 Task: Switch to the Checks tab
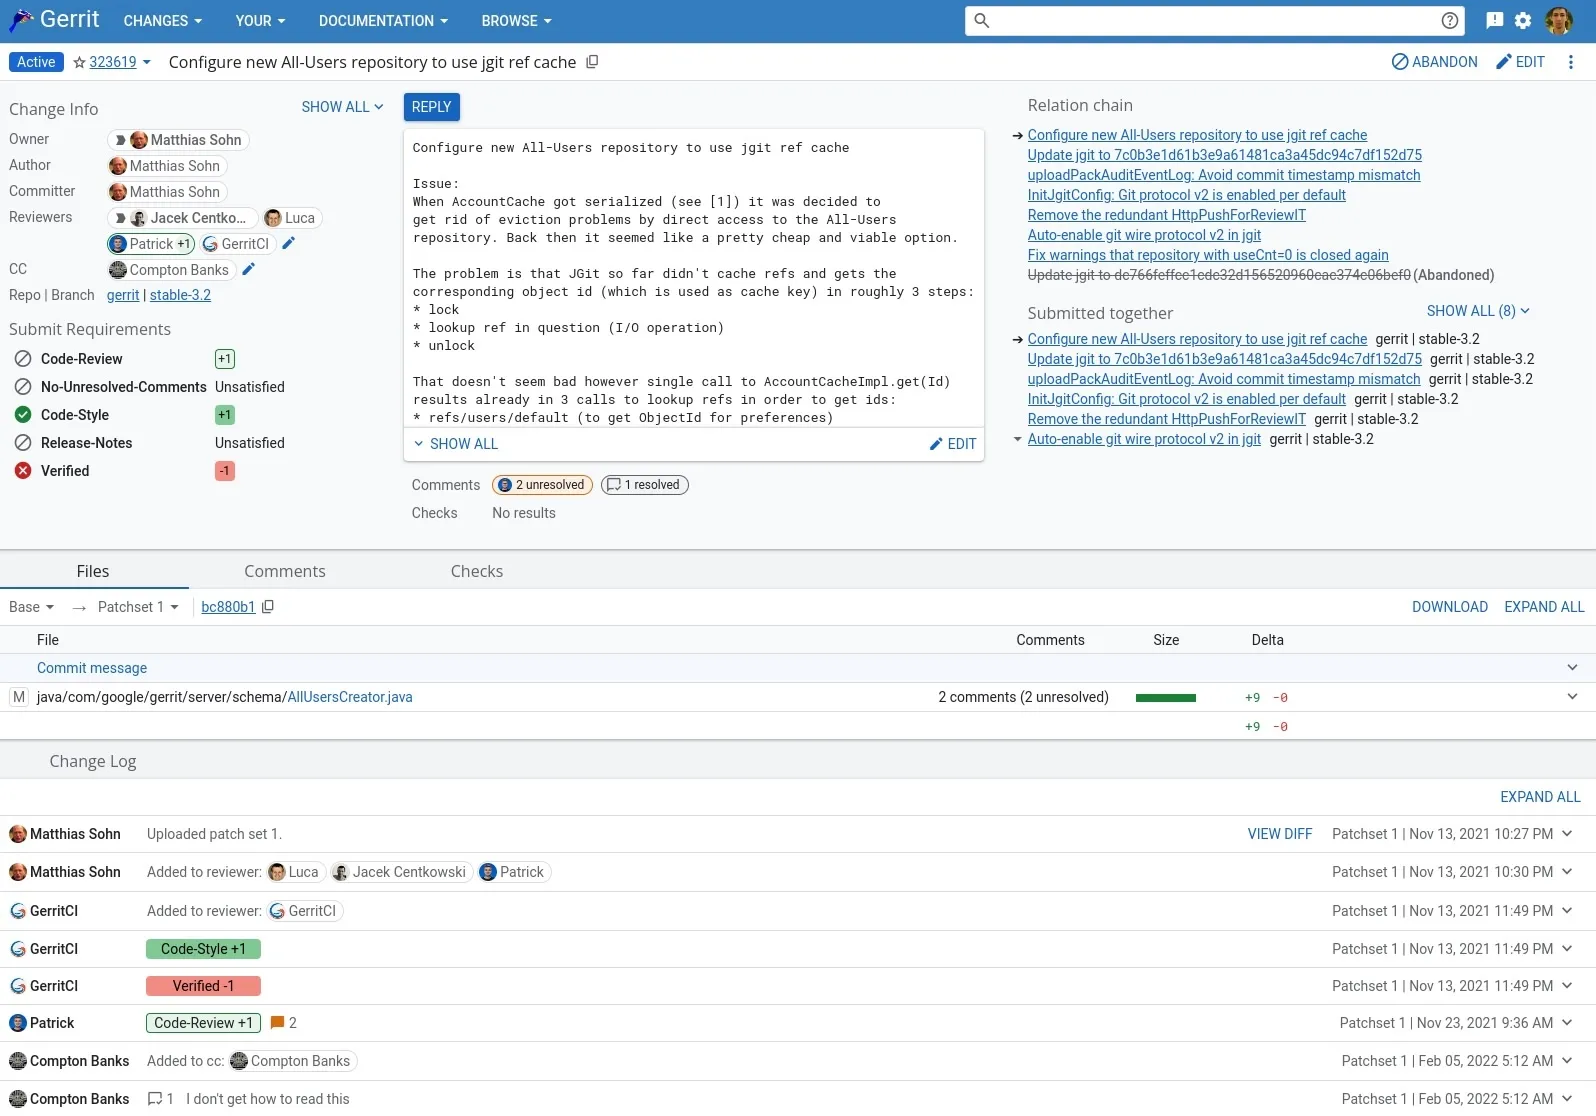pyautogui.click(x=476, y=571)
